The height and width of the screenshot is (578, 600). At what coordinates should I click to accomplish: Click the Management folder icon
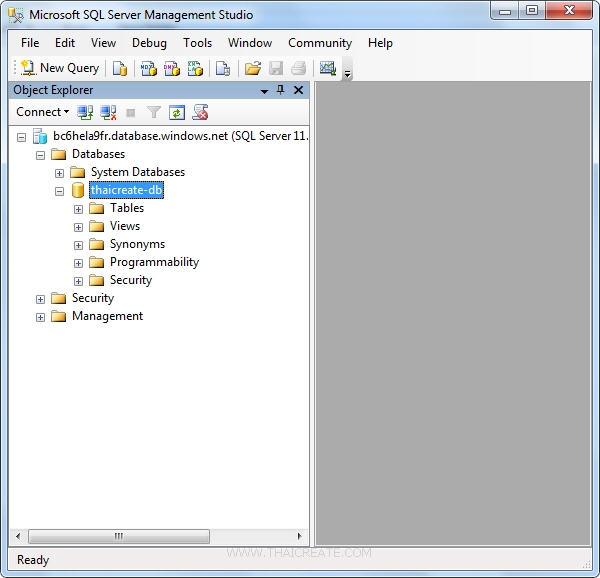59,316
